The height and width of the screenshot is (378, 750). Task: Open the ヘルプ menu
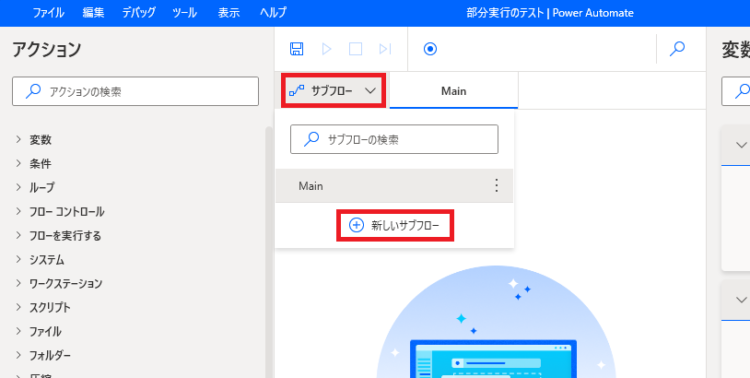pos(273,13)
